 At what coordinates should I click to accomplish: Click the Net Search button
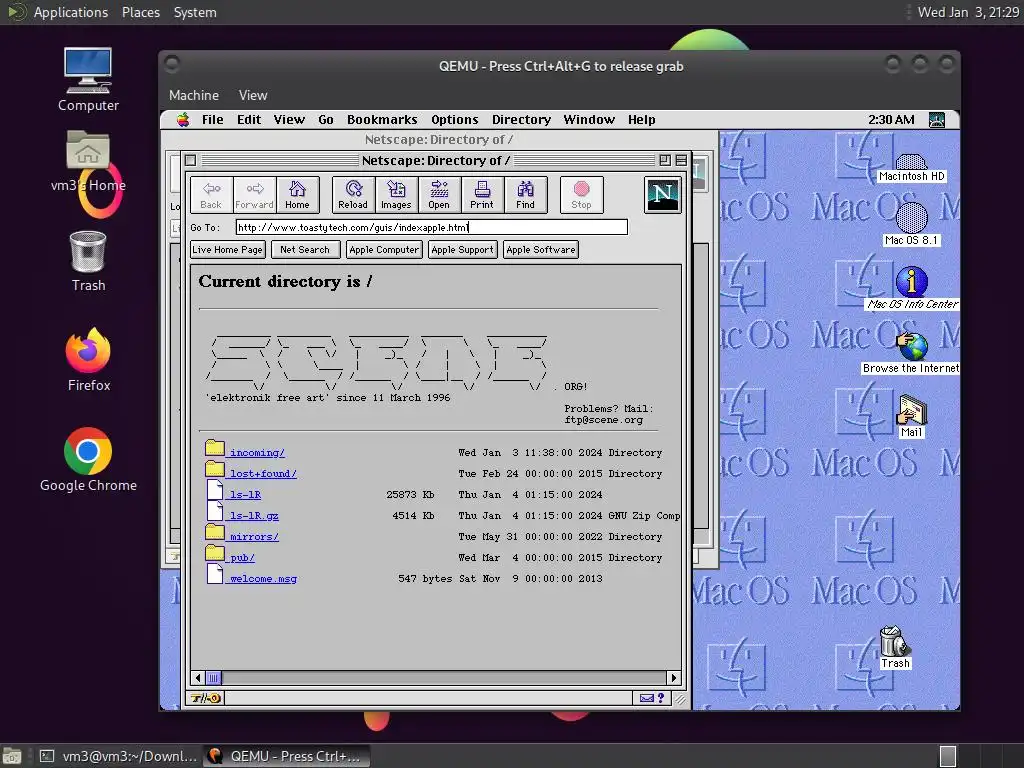click(x=305, y=249)
